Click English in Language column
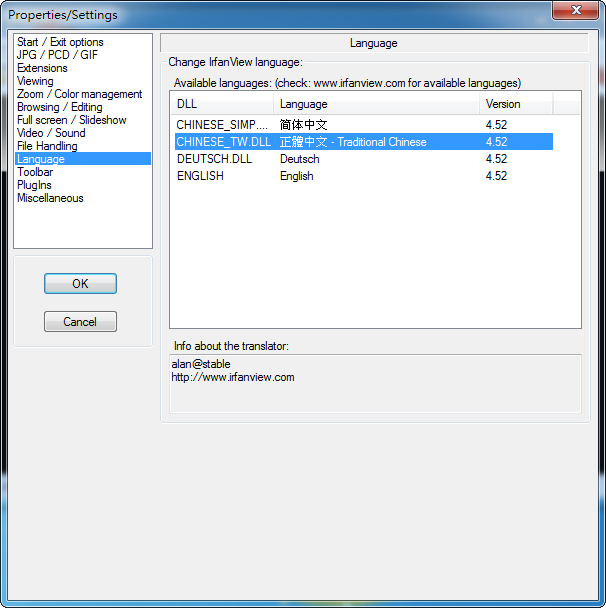This screenshot has height=608, width=606. click(297, 176)
